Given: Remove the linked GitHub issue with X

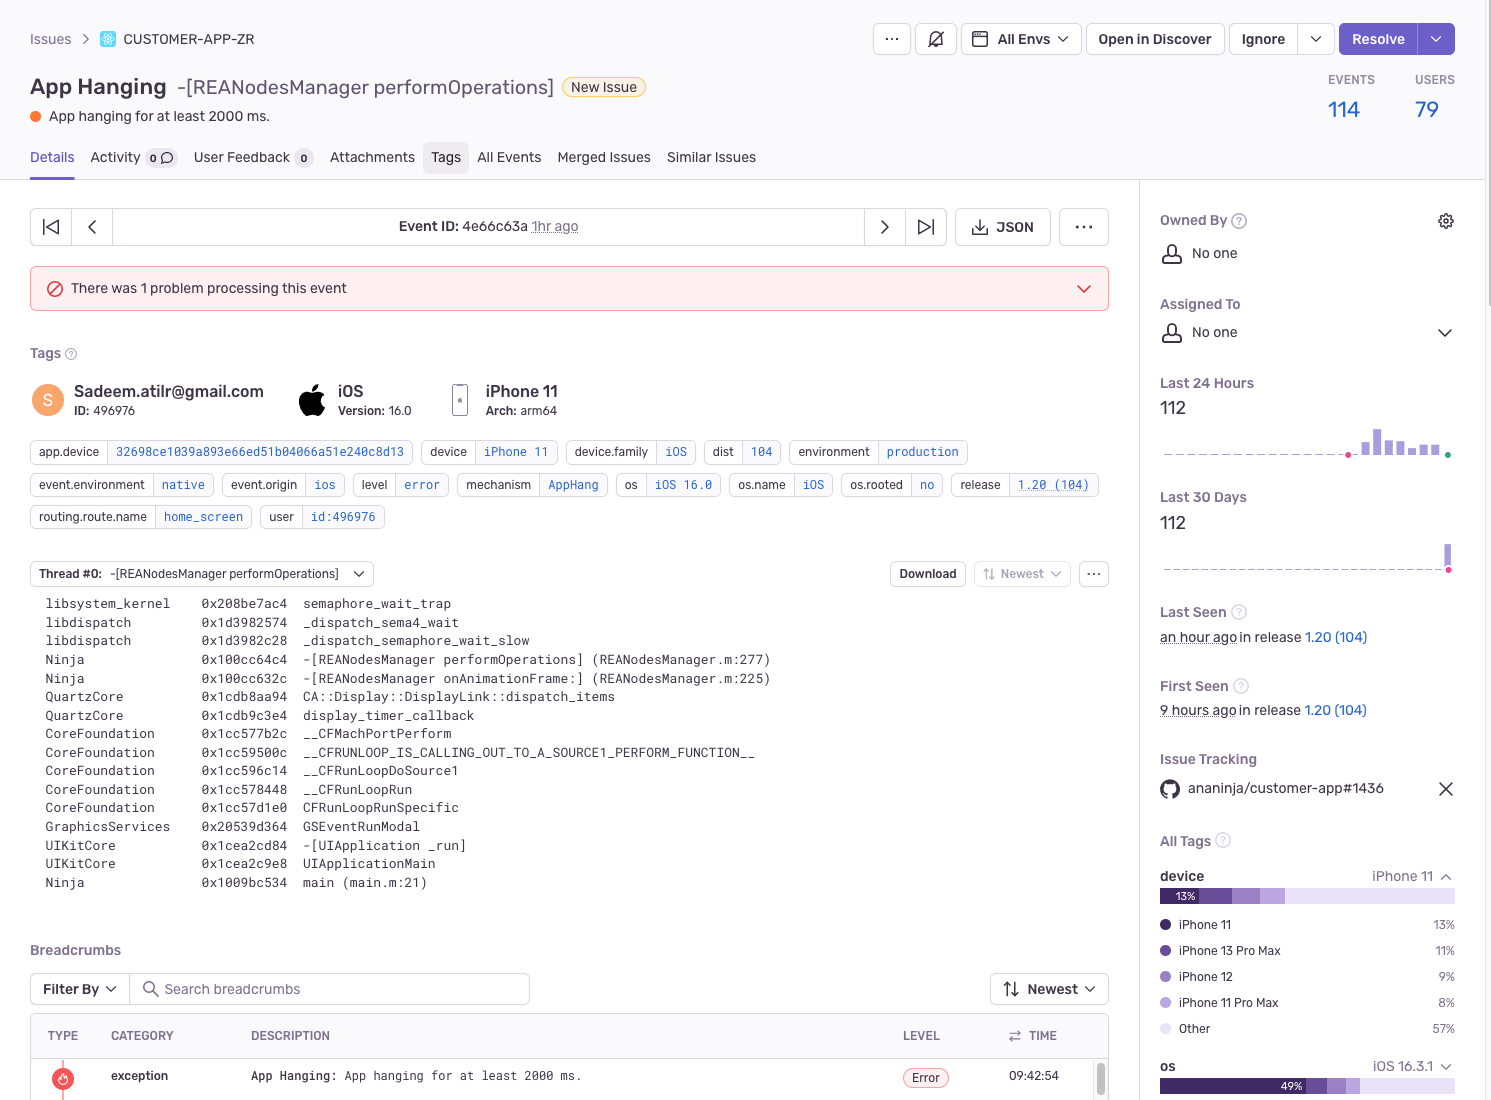Looking at the screenshot, I should click(x=1446, y=789).
